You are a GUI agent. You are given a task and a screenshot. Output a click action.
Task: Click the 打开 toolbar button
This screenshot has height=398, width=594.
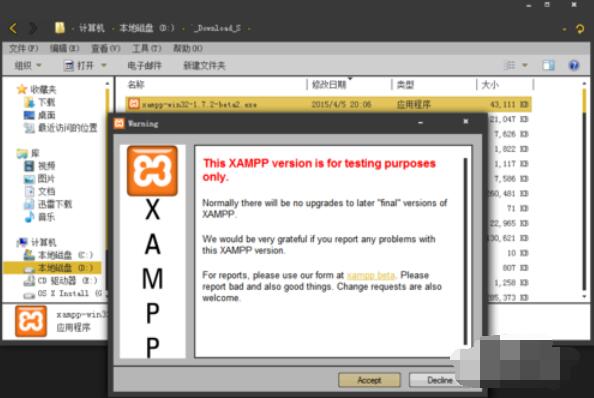click(80, 66)
